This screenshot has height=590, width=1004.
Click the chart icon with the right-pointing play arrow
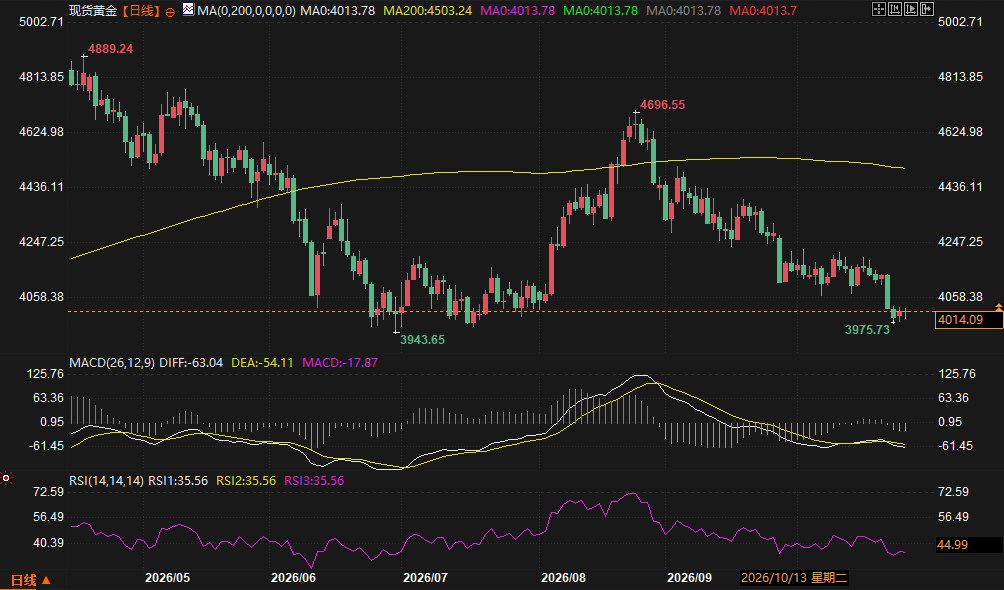[911, 9]
